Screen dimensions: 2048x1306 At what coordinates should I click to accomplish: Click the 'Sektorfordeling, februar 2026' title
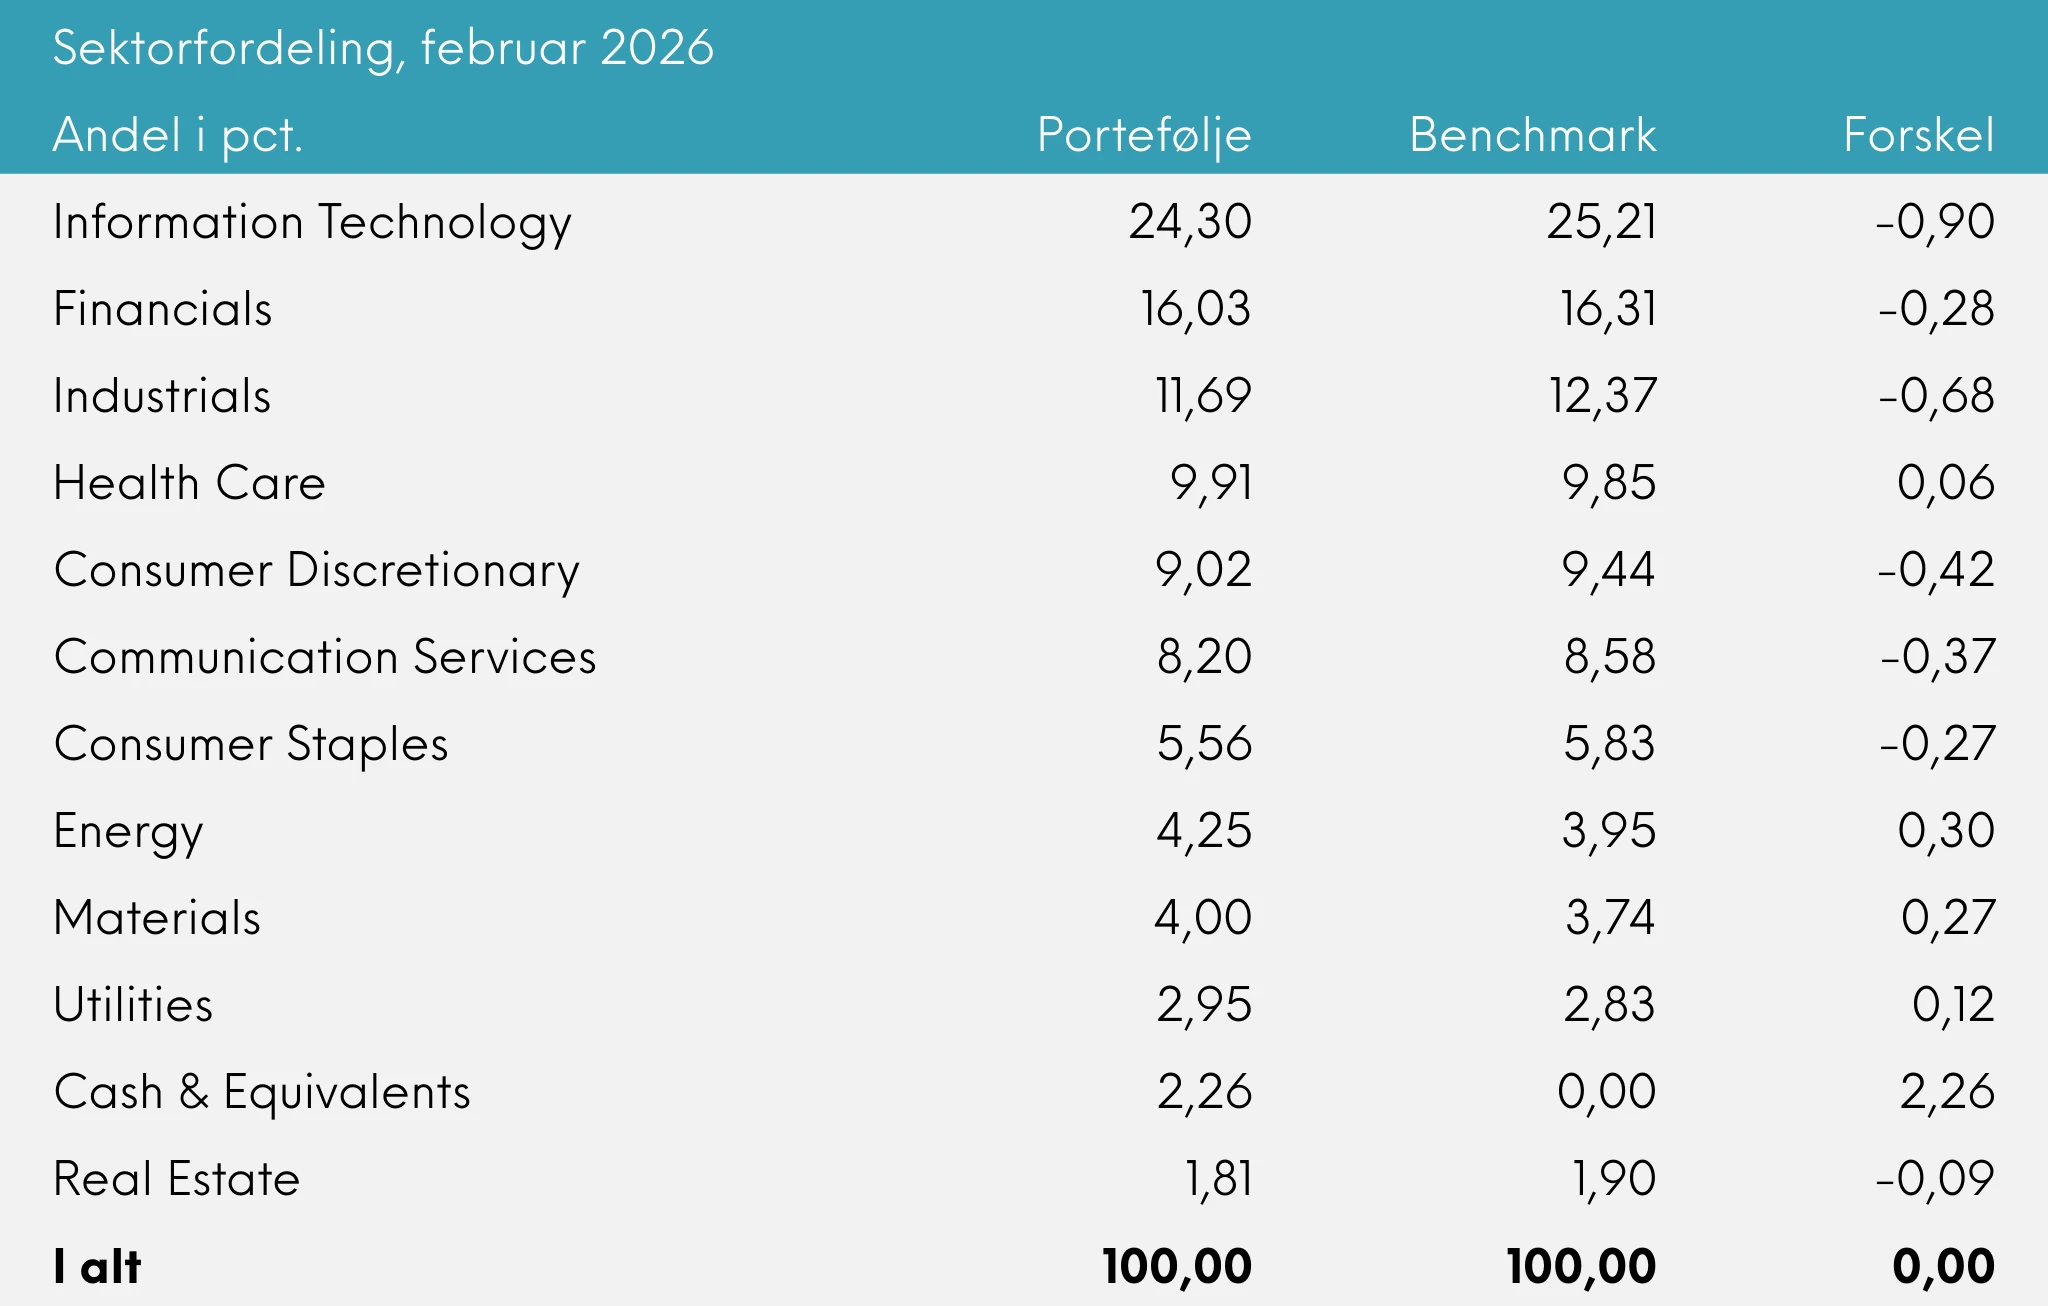tap(383, 48)
